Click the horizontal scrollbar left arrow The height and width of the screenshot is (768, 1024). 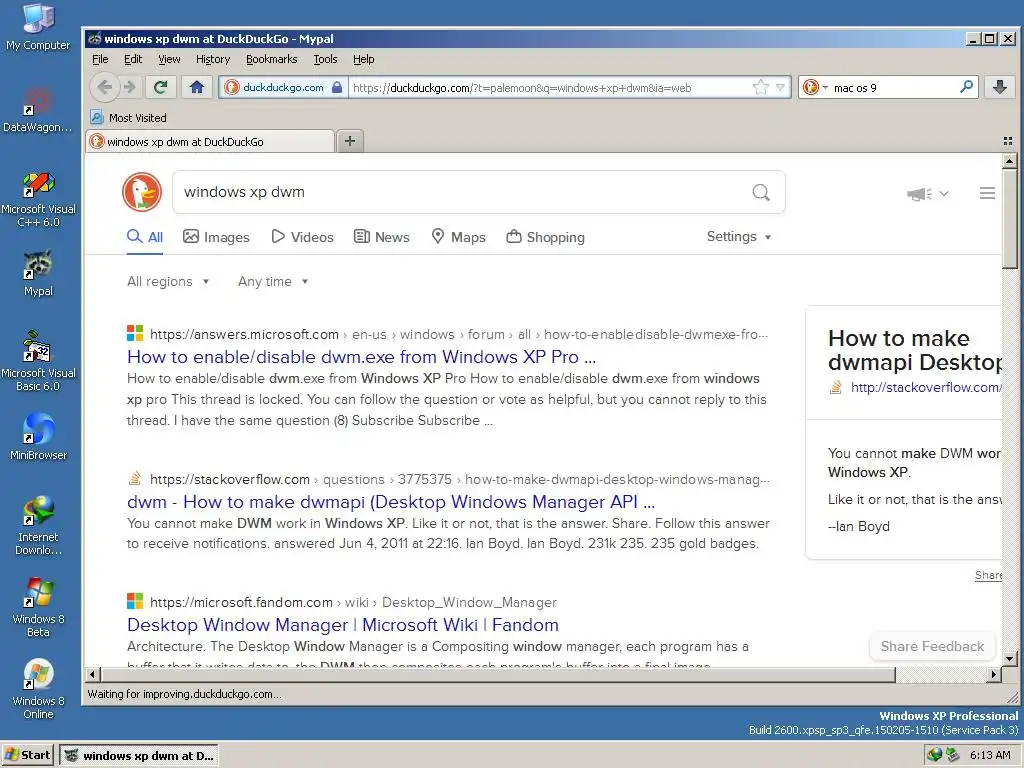92,674
